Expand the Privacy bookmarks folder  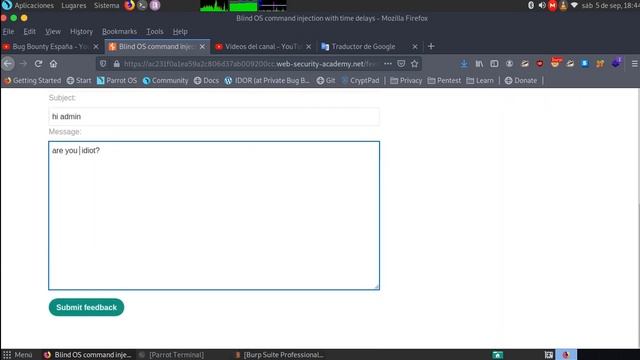[406, 80]
